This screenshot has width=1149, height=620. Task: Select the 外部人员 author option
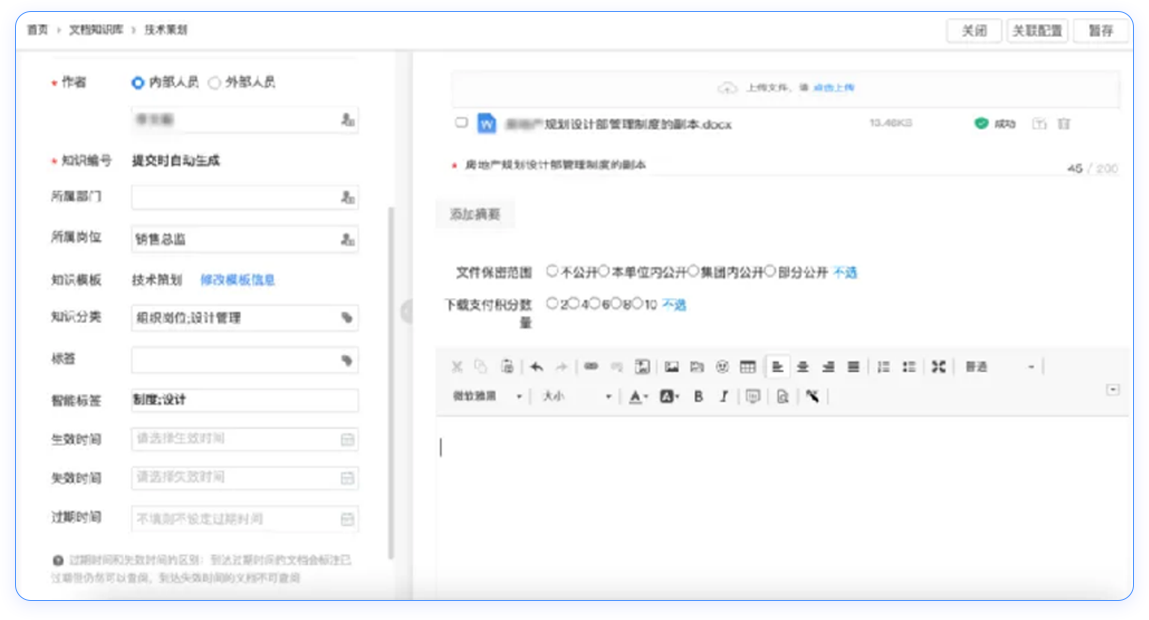[215, 83]
